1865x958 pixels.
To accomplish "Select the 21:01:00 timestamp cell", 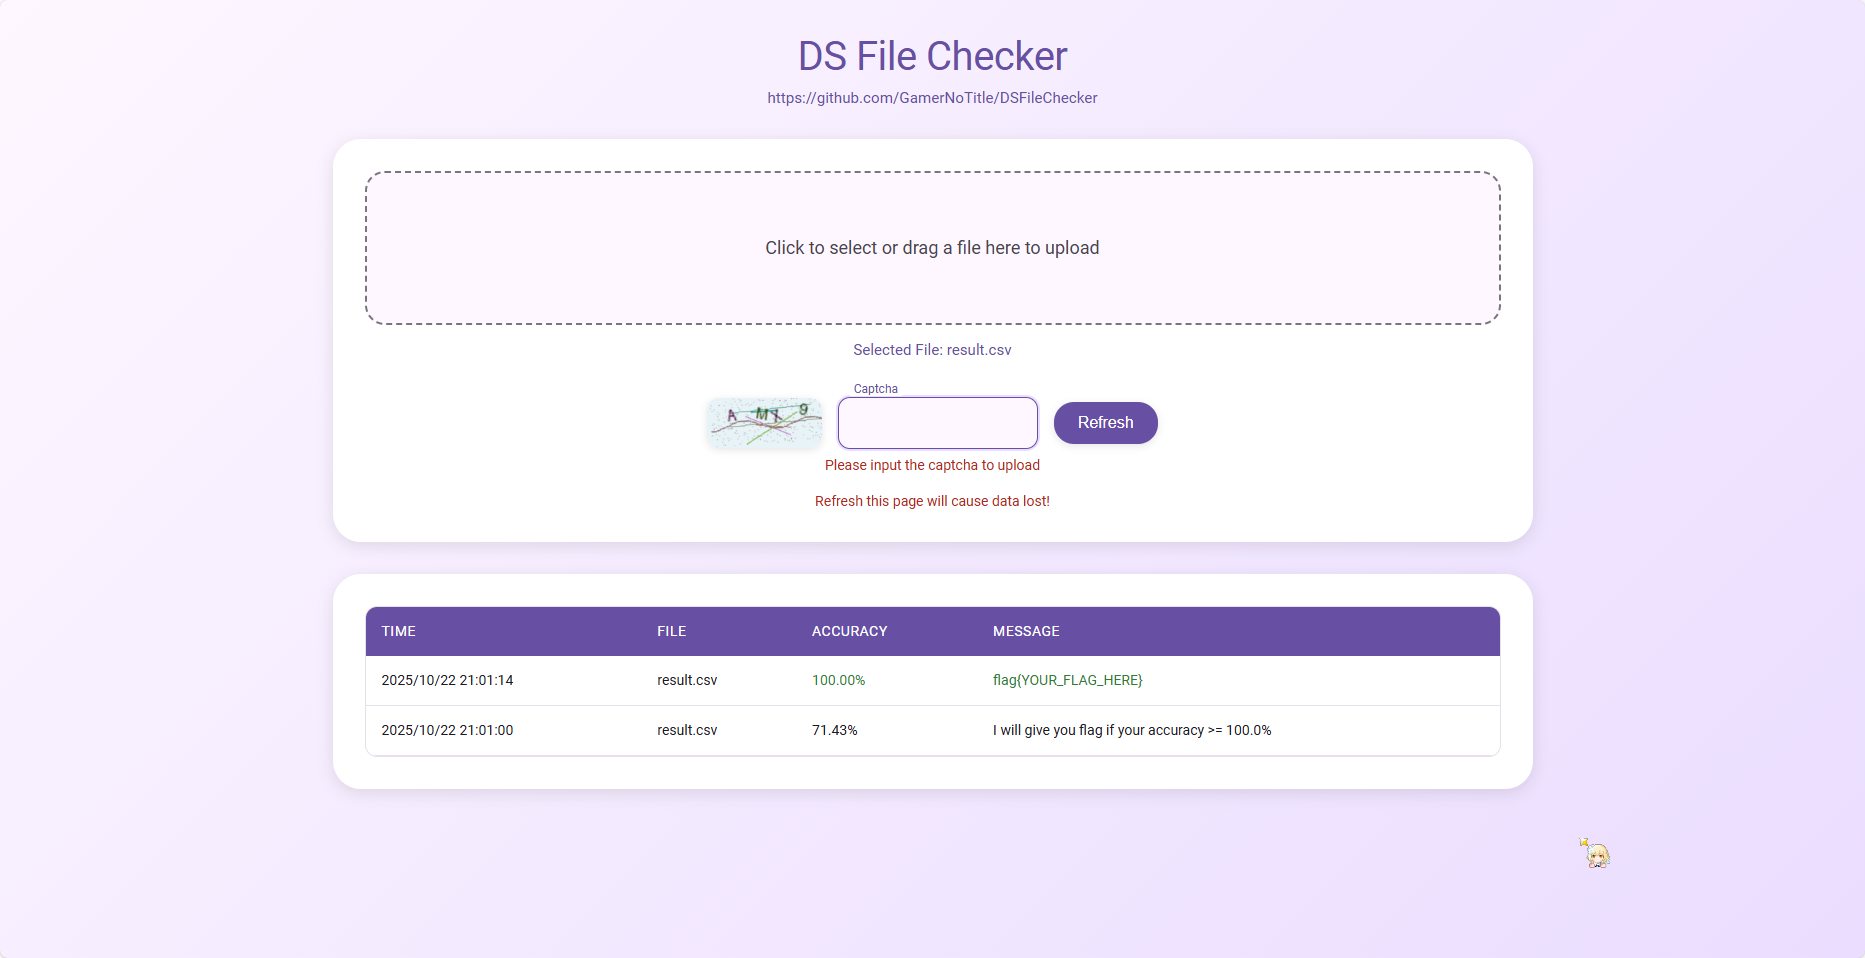I will 447,730.
